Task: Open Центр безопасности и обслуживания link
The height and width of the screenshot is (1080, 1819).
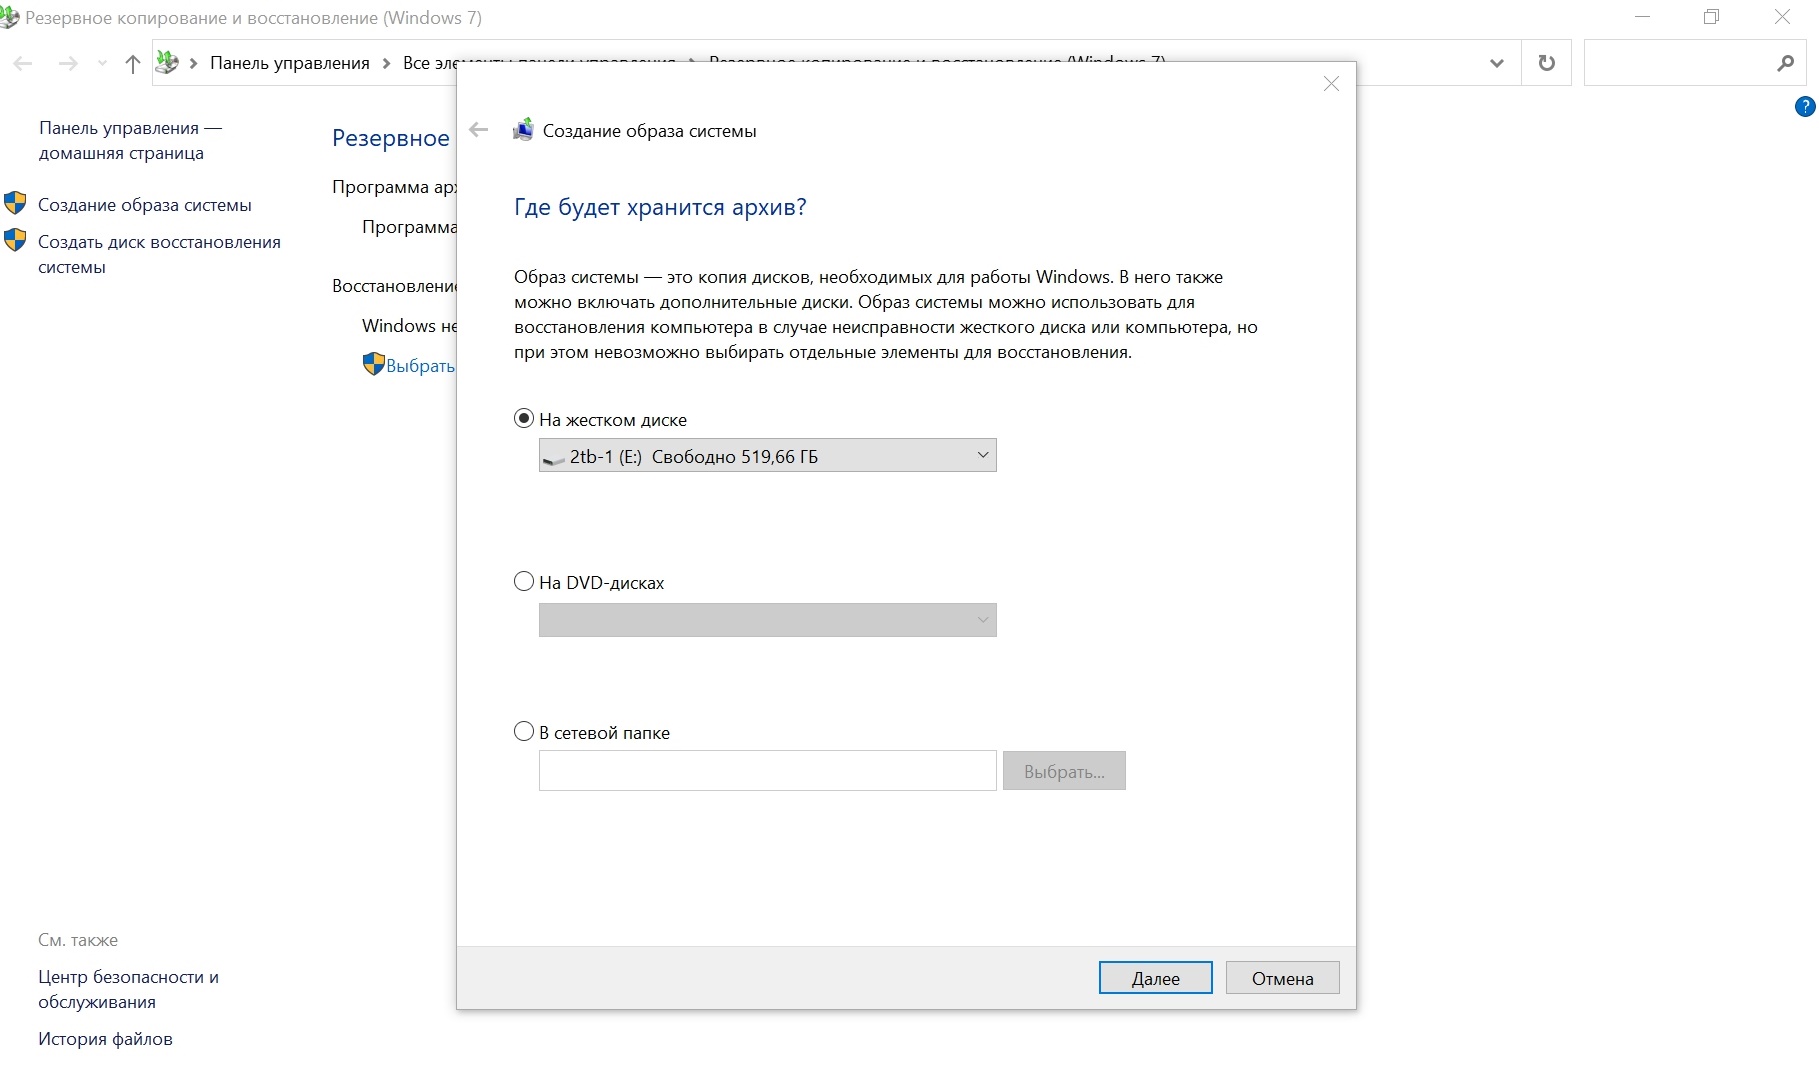Action: click(128, 989)
